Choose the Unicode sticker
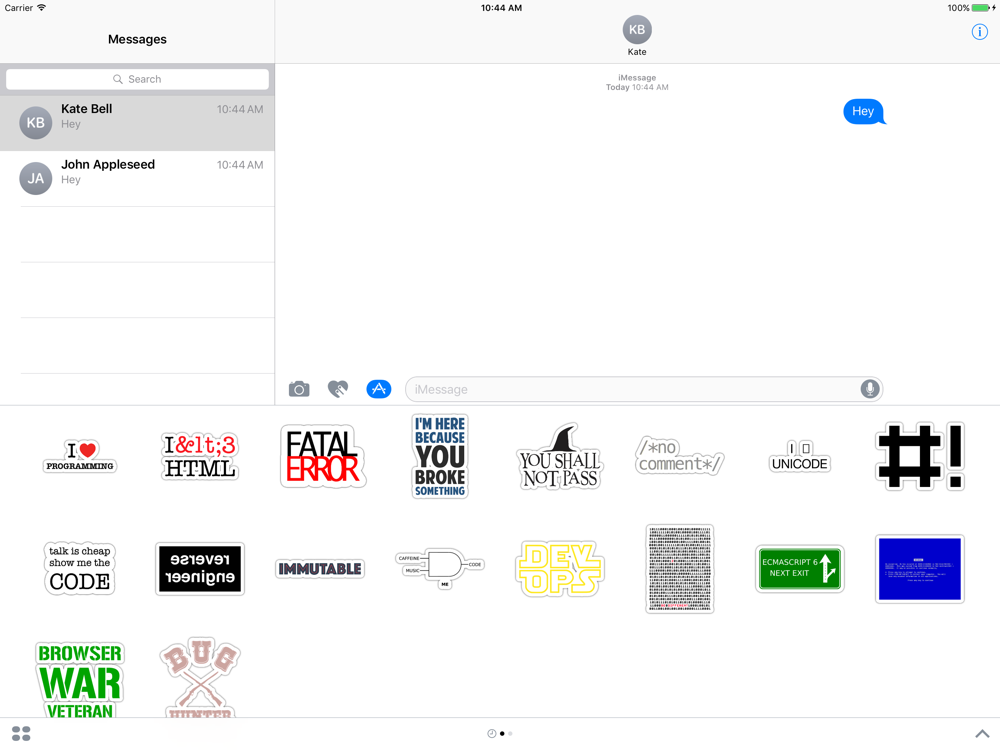 (800, 456)
